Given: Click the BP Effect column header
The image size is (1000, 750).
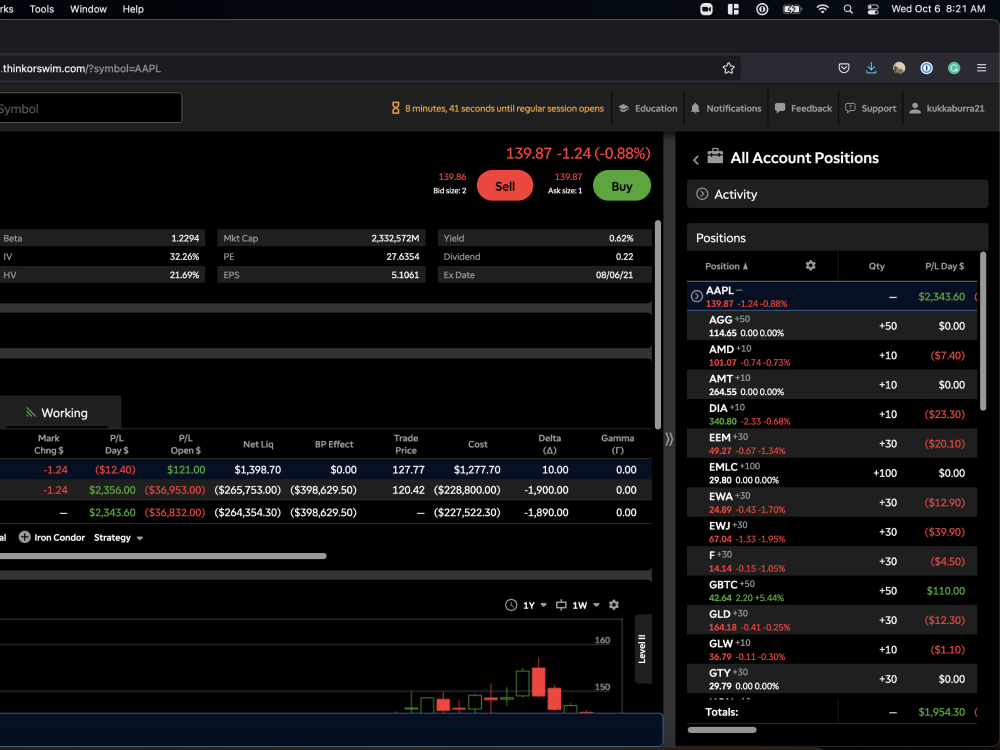Looking at the screenshot, I should click(334, 444).
